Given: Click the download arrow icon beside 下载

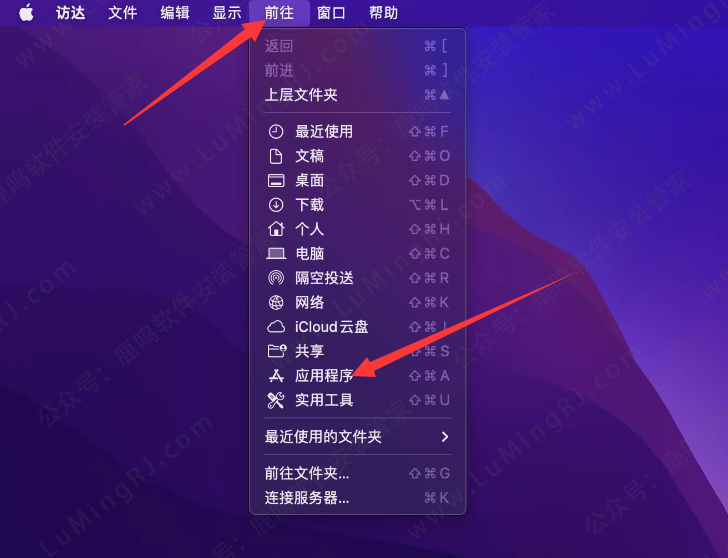Looking at the screenshot, I should point(276,205).
